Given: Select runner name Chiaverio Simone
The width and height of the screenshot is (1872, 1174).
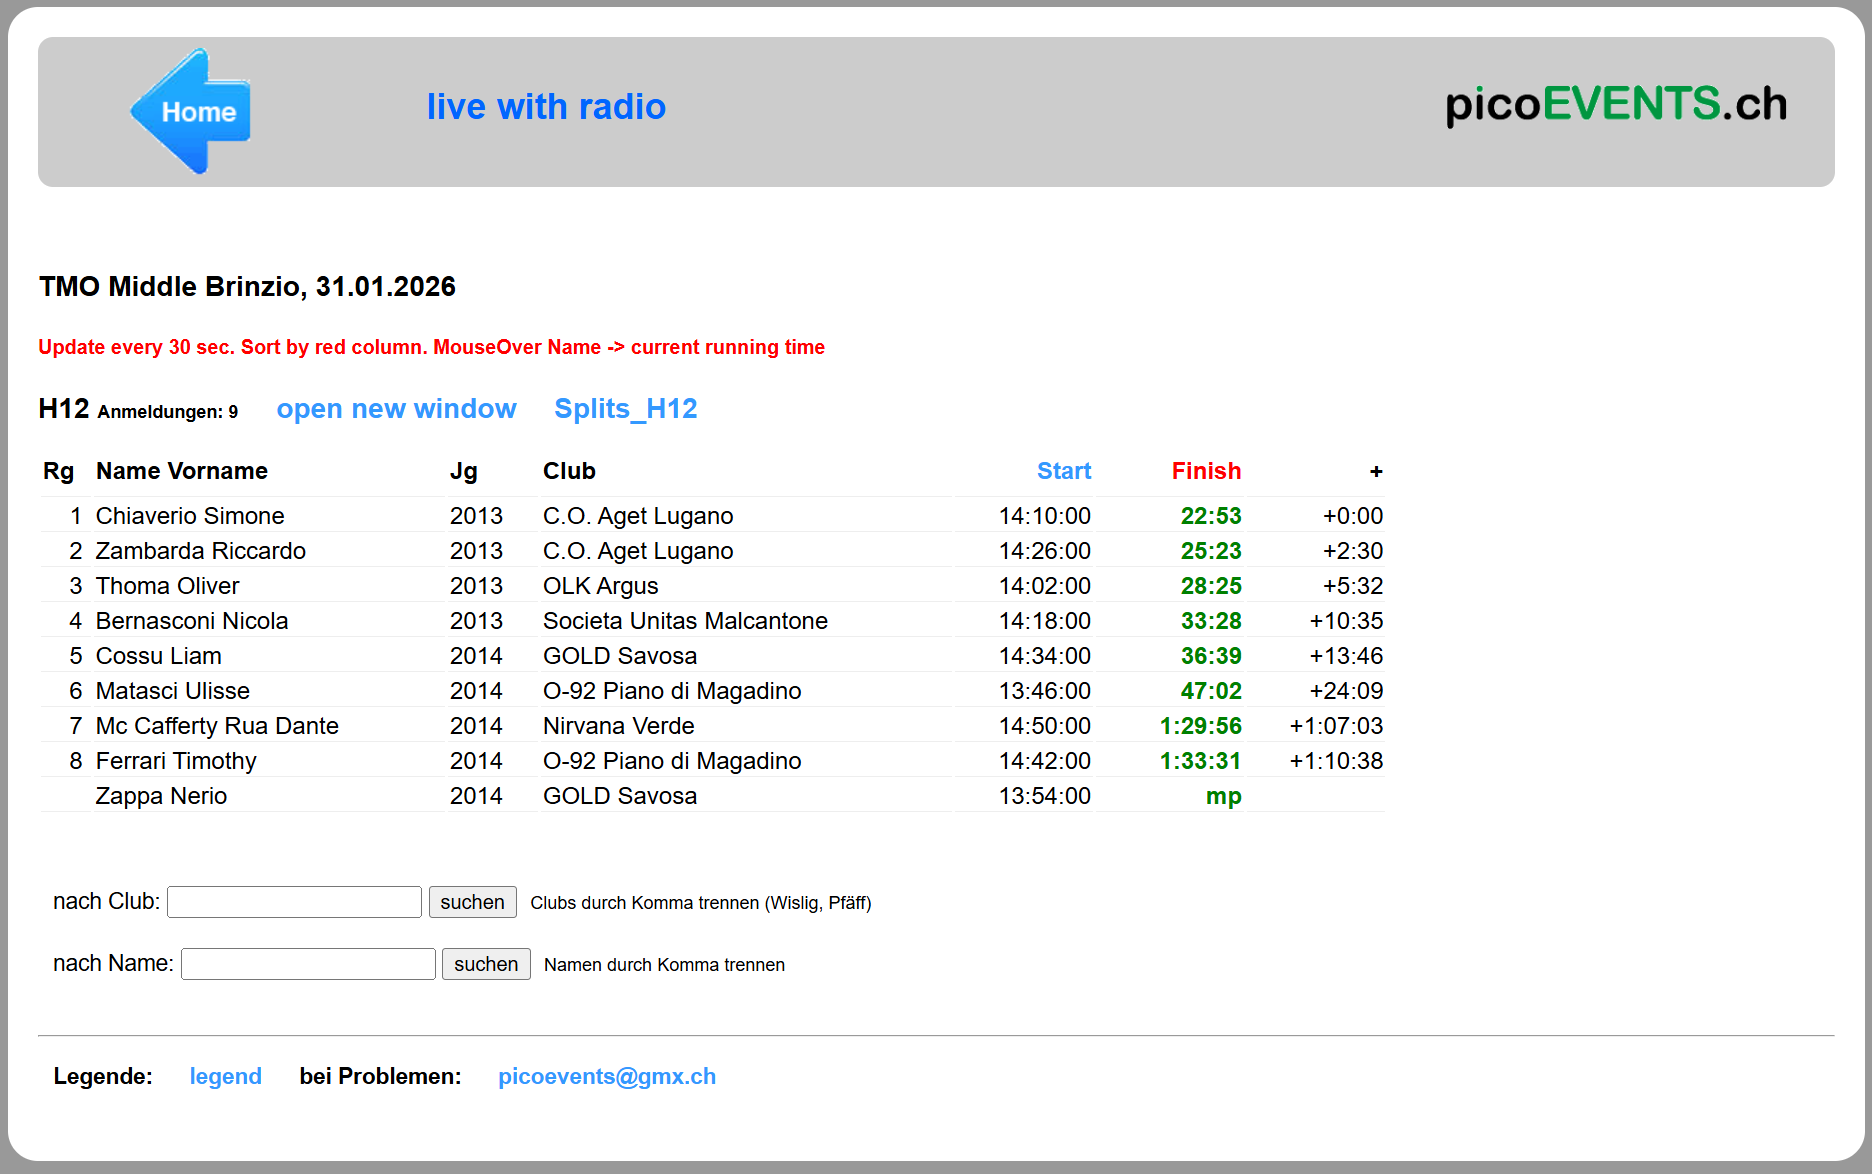Looking at the screenshot, I should click(190, 516).
